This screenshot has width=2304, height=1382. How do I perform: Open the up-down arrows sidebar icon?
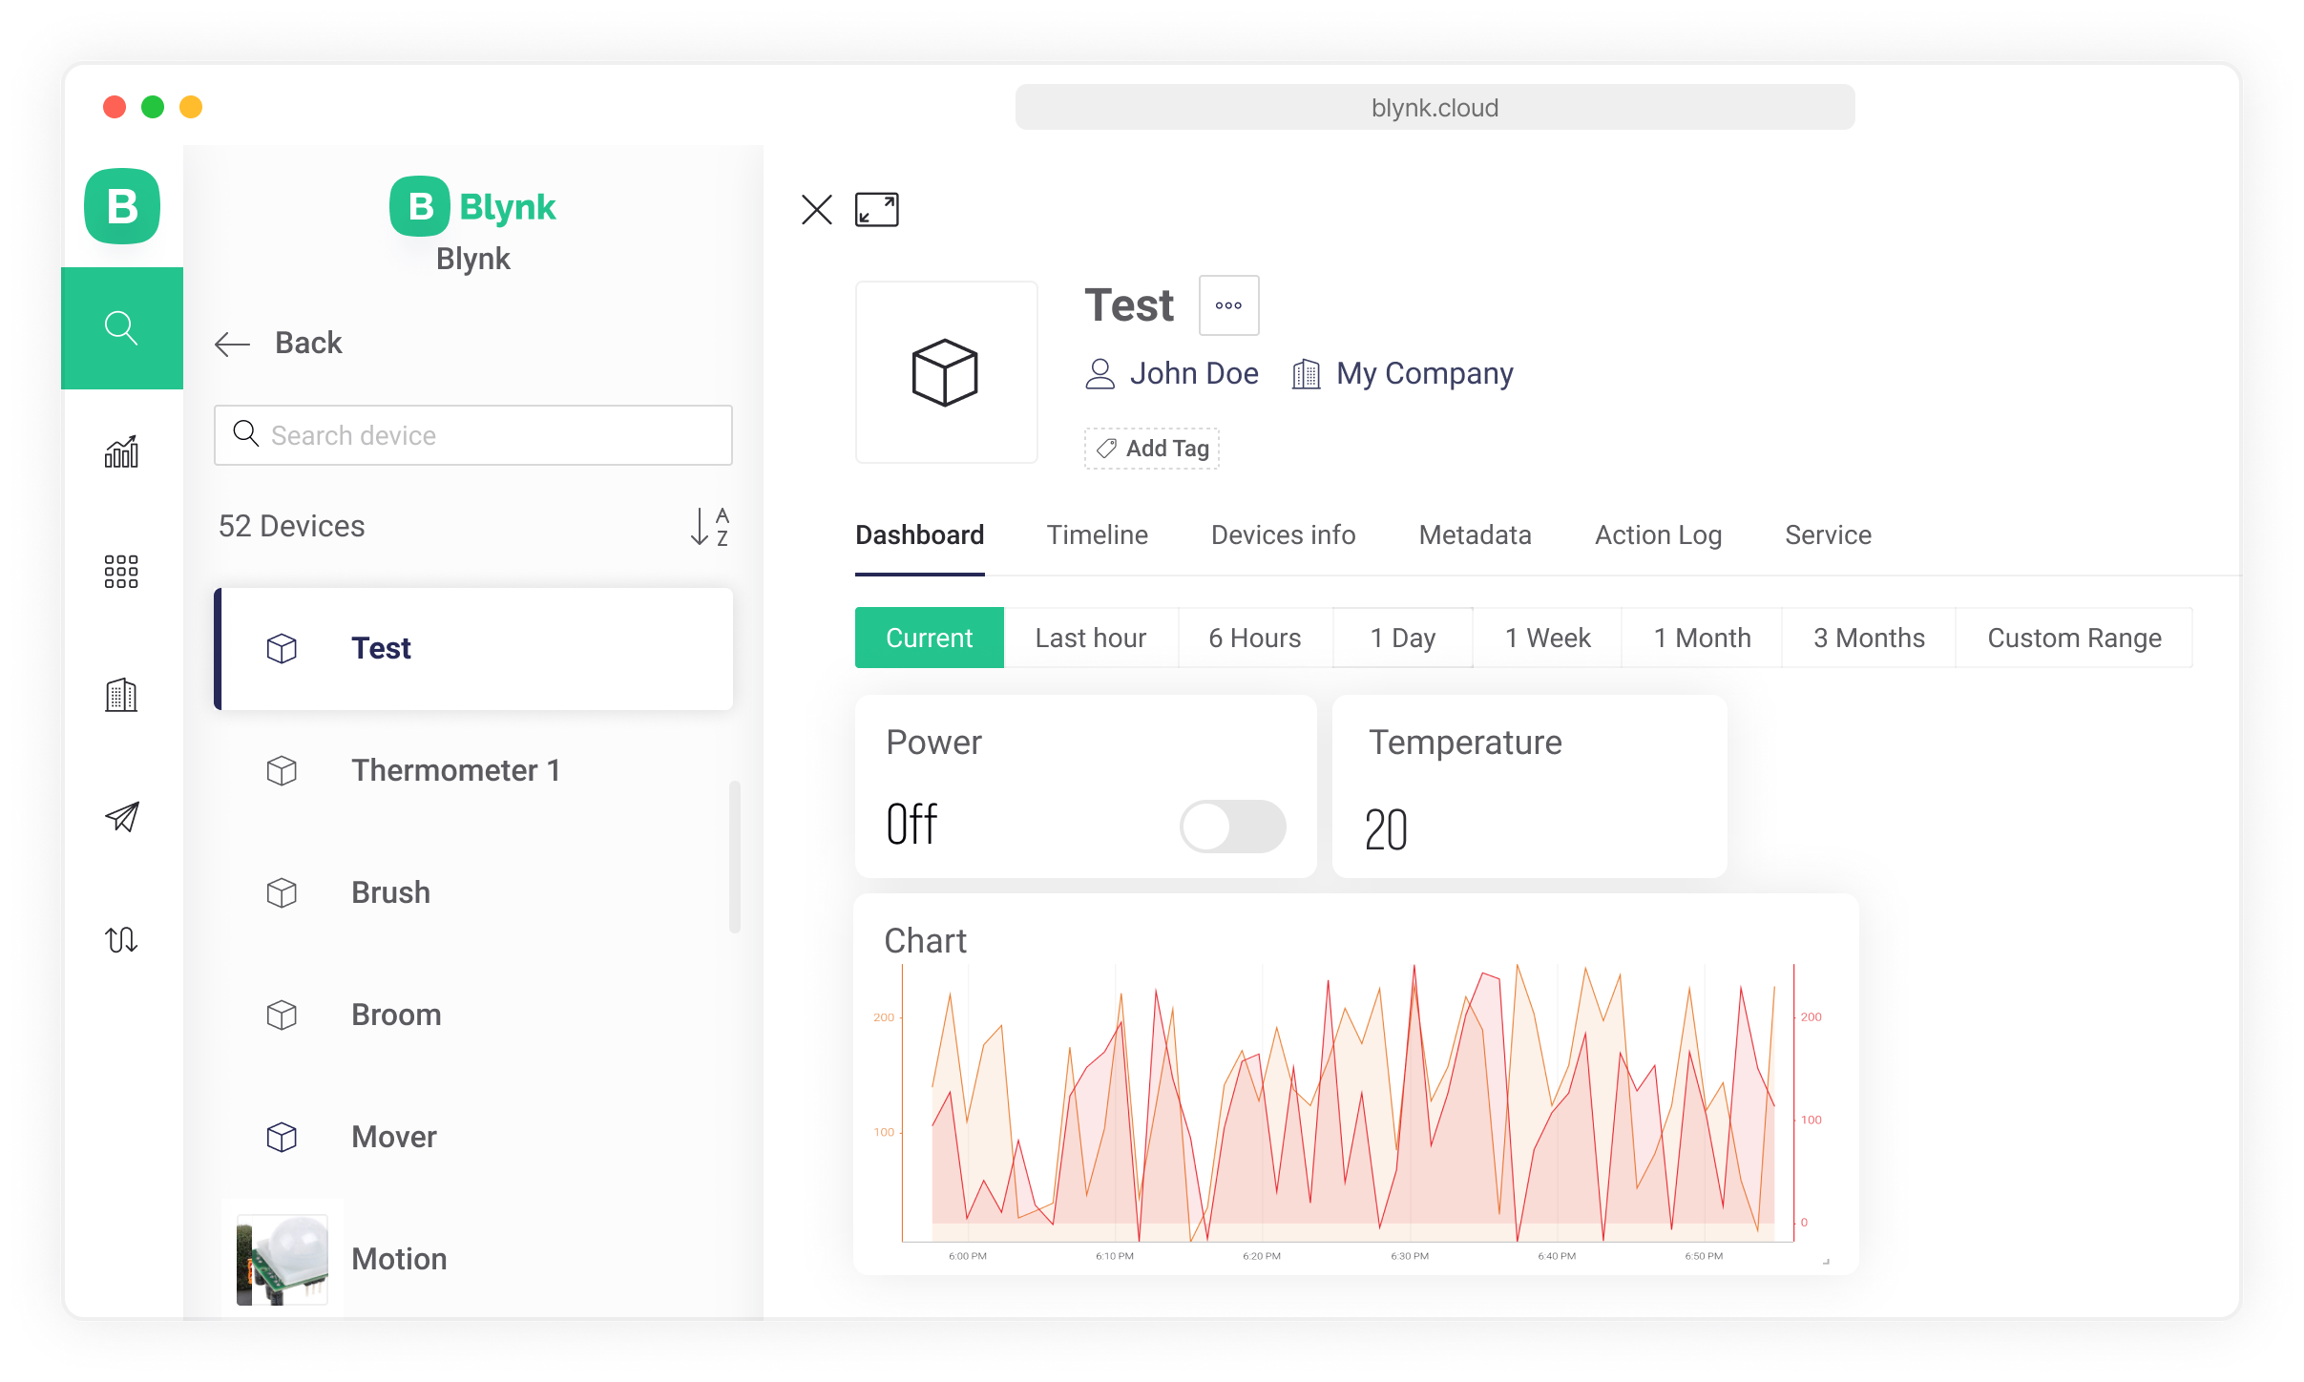pos(121,940)
